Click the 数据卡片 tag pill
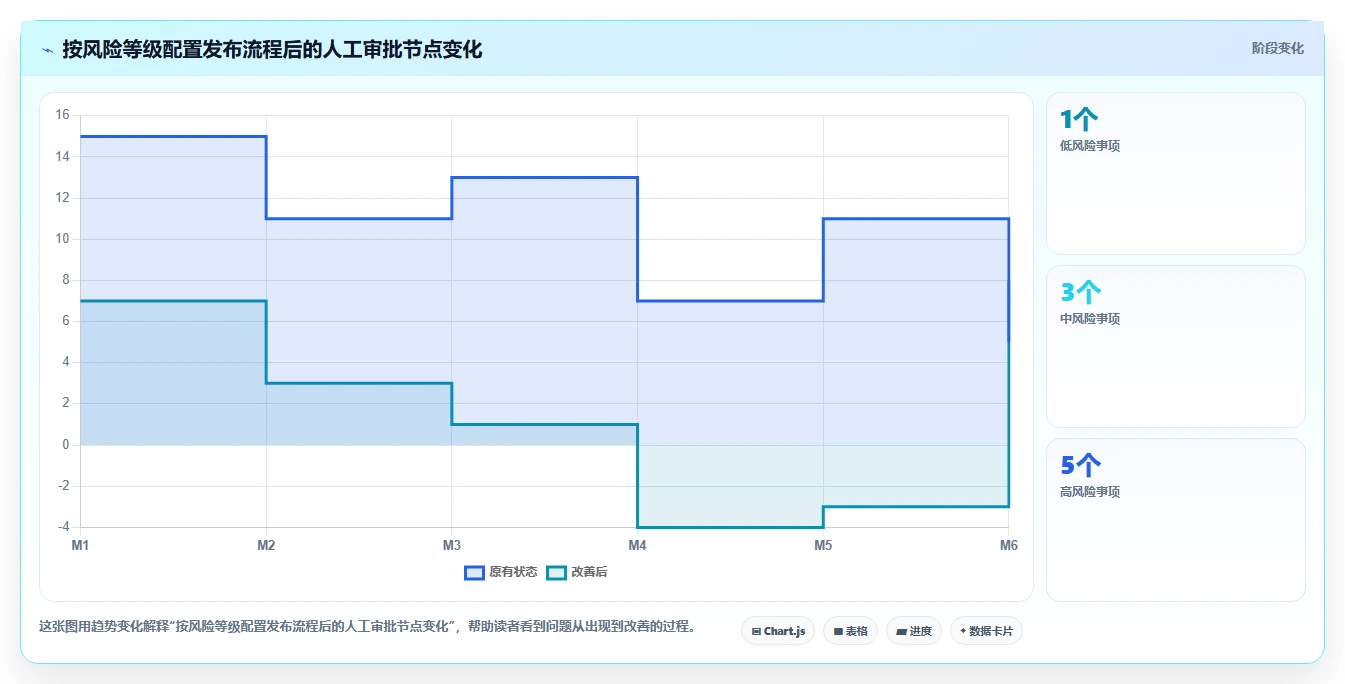The image size is (1345, 684). (x=986, y=631)
